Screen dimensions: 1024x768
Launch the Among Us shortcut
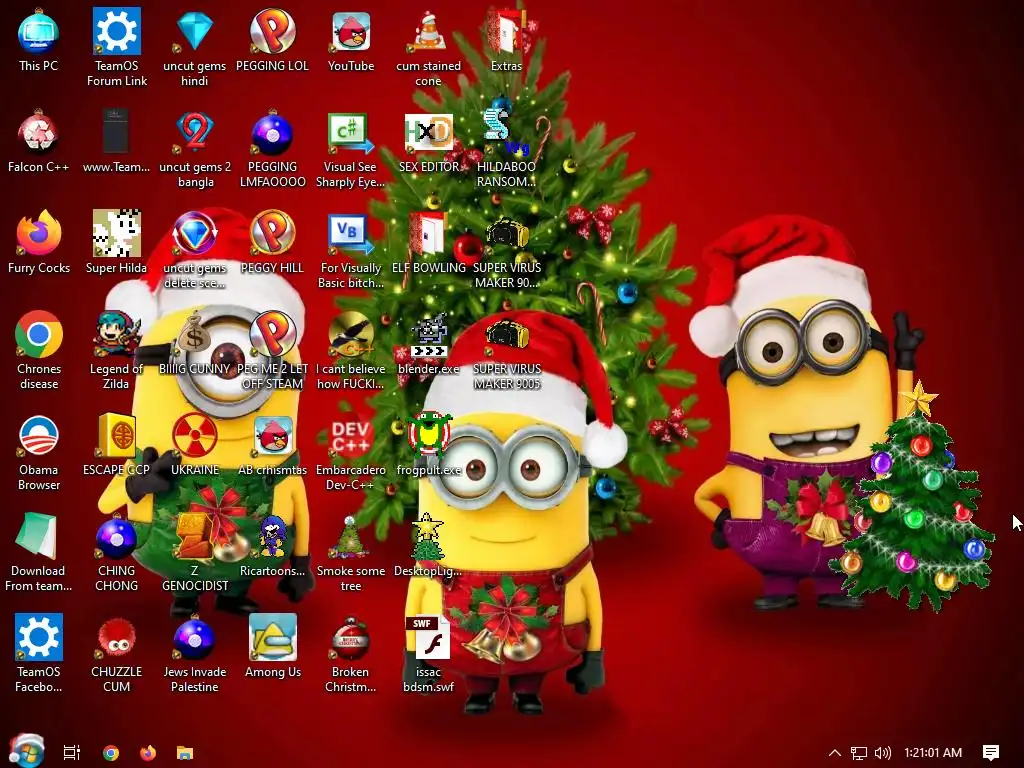click(x=272, y=647)
